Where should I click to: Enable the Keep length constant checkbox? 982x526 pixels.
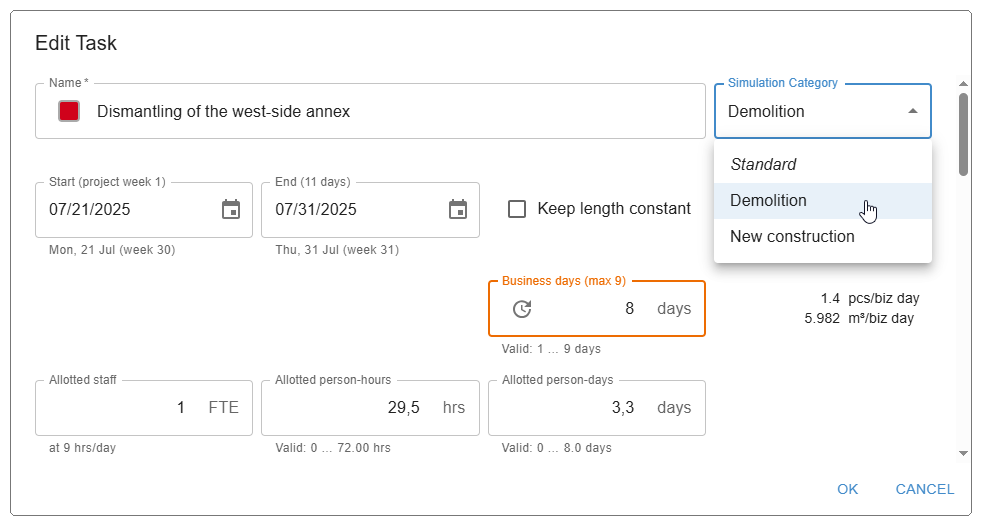tap(517, 209)
